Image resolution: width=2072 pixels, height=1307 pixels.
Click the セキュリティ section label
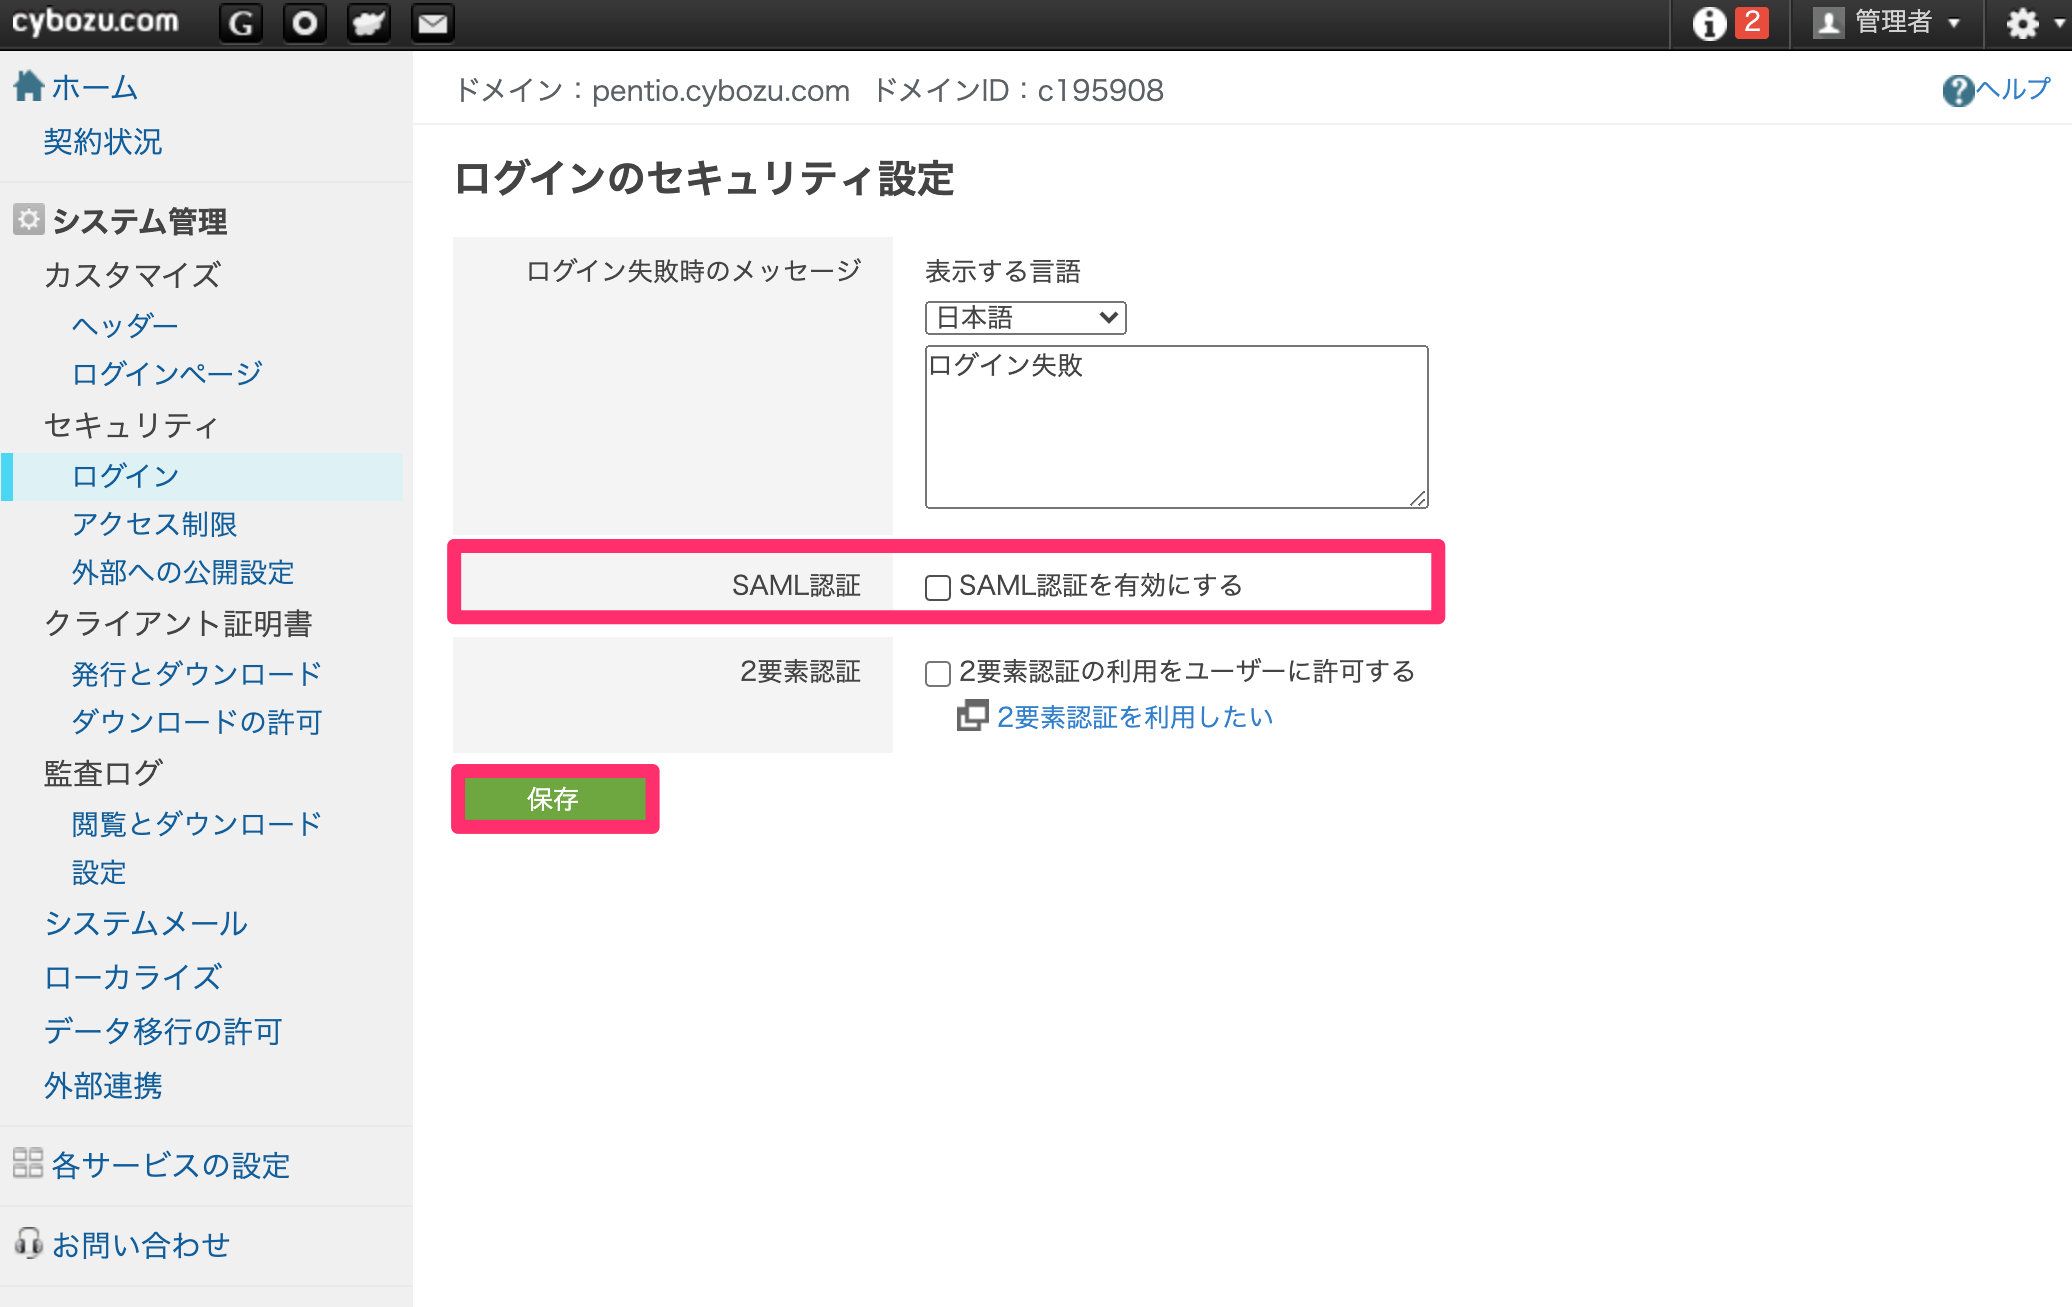pos(131,425)
